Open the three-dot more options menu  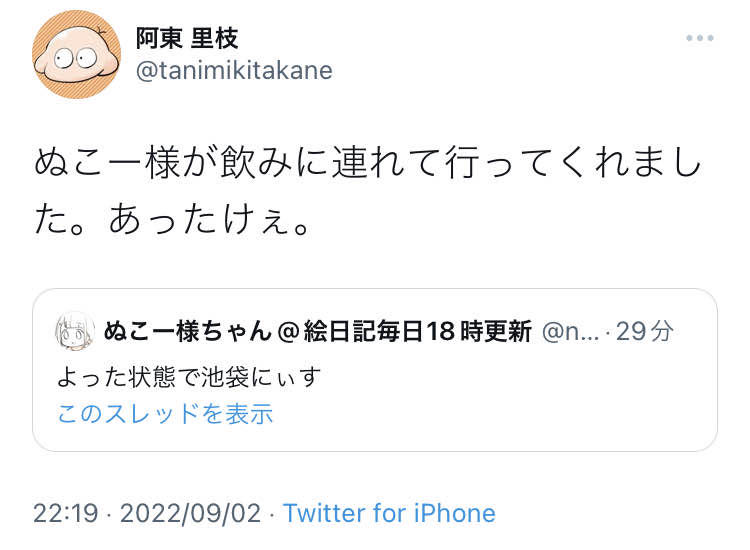[699, 38]
